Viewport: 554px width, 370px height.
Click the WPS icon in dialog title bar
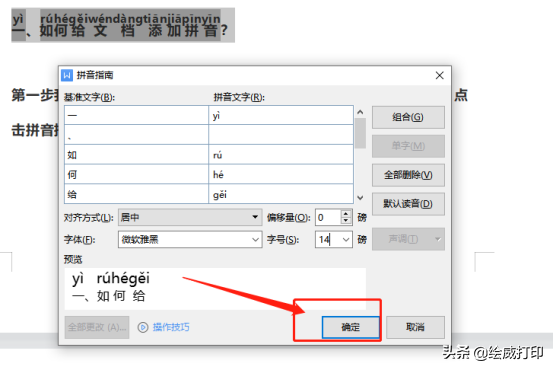tap(67, 75)
